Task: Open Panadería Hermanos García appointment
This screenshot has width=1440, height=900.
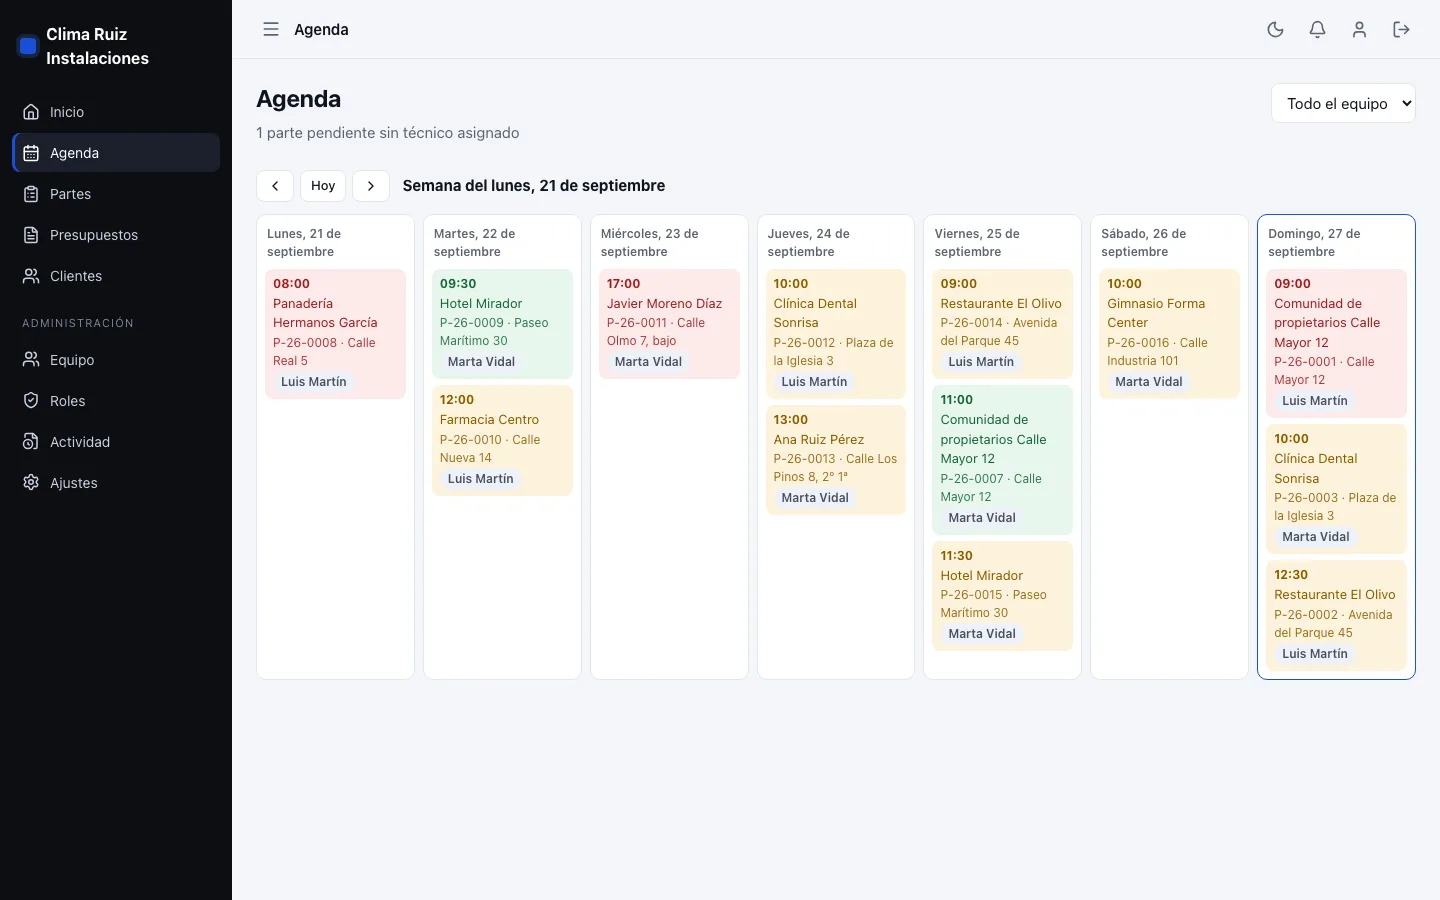Action: click(335, 334)
